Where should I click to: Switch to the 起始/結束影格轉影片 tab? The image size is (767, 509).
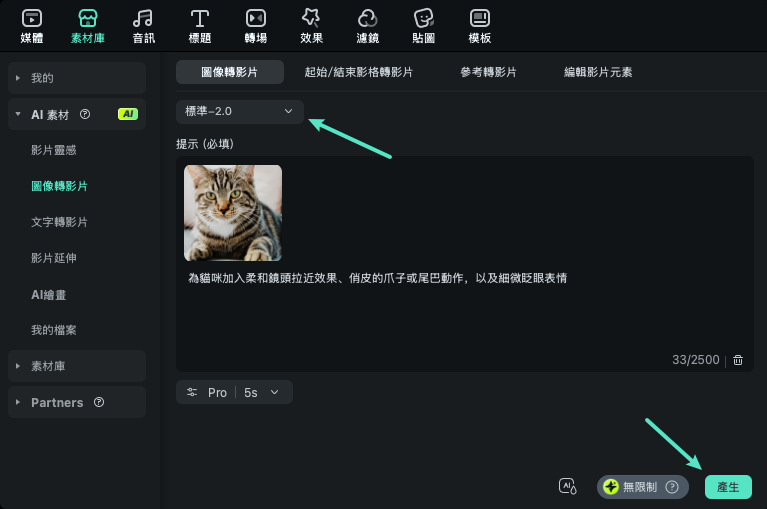tap(359, 72)
